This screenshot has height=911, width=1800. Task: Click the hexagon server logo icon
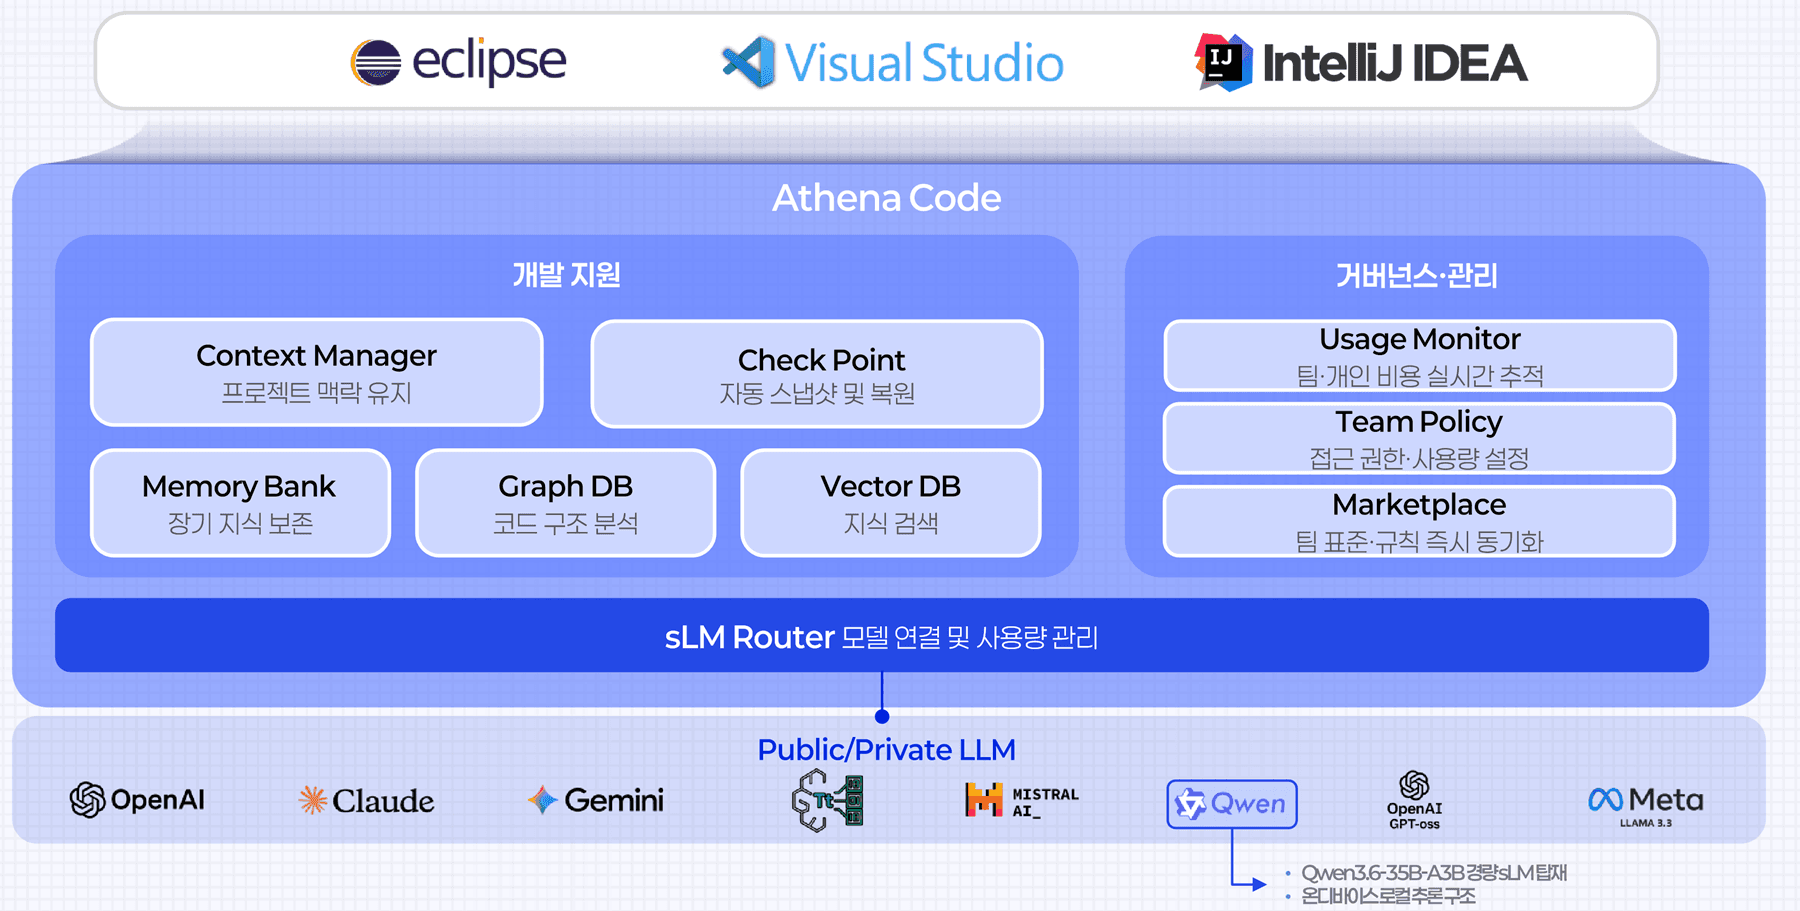[828, 800]
